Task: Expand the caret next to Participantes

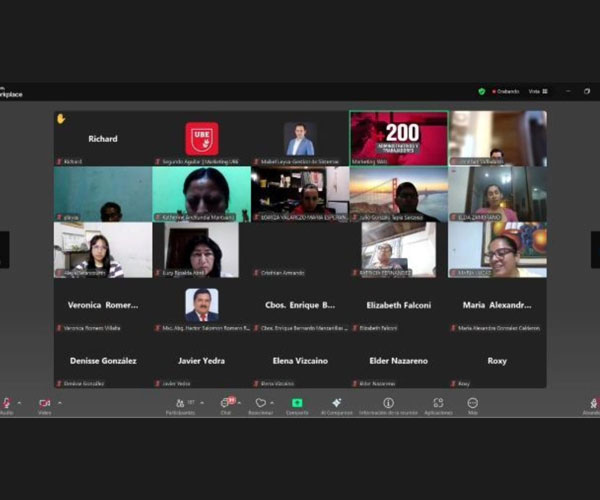Action: 202,403
